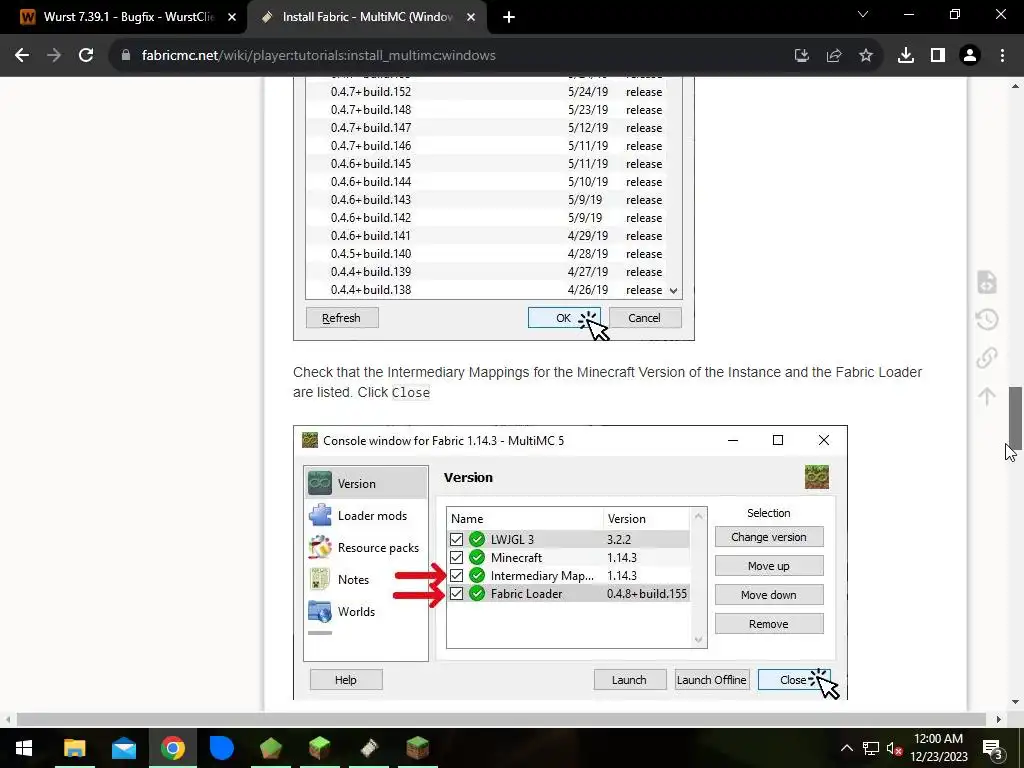The width and height of the screenshot is (1024, 768).
Task: Click the wiki backlinks icon
Action: point(987,358)
